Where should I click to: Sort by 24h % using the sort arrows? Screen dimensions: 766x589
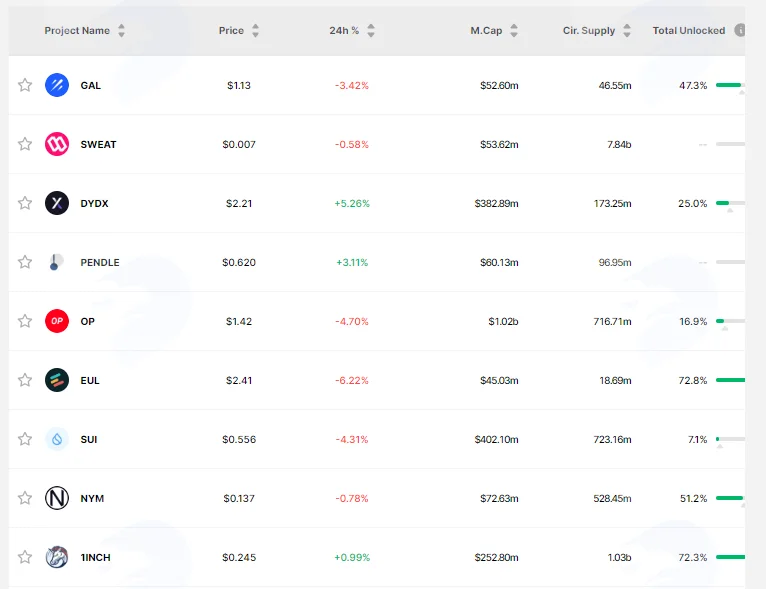click(371, 30)
